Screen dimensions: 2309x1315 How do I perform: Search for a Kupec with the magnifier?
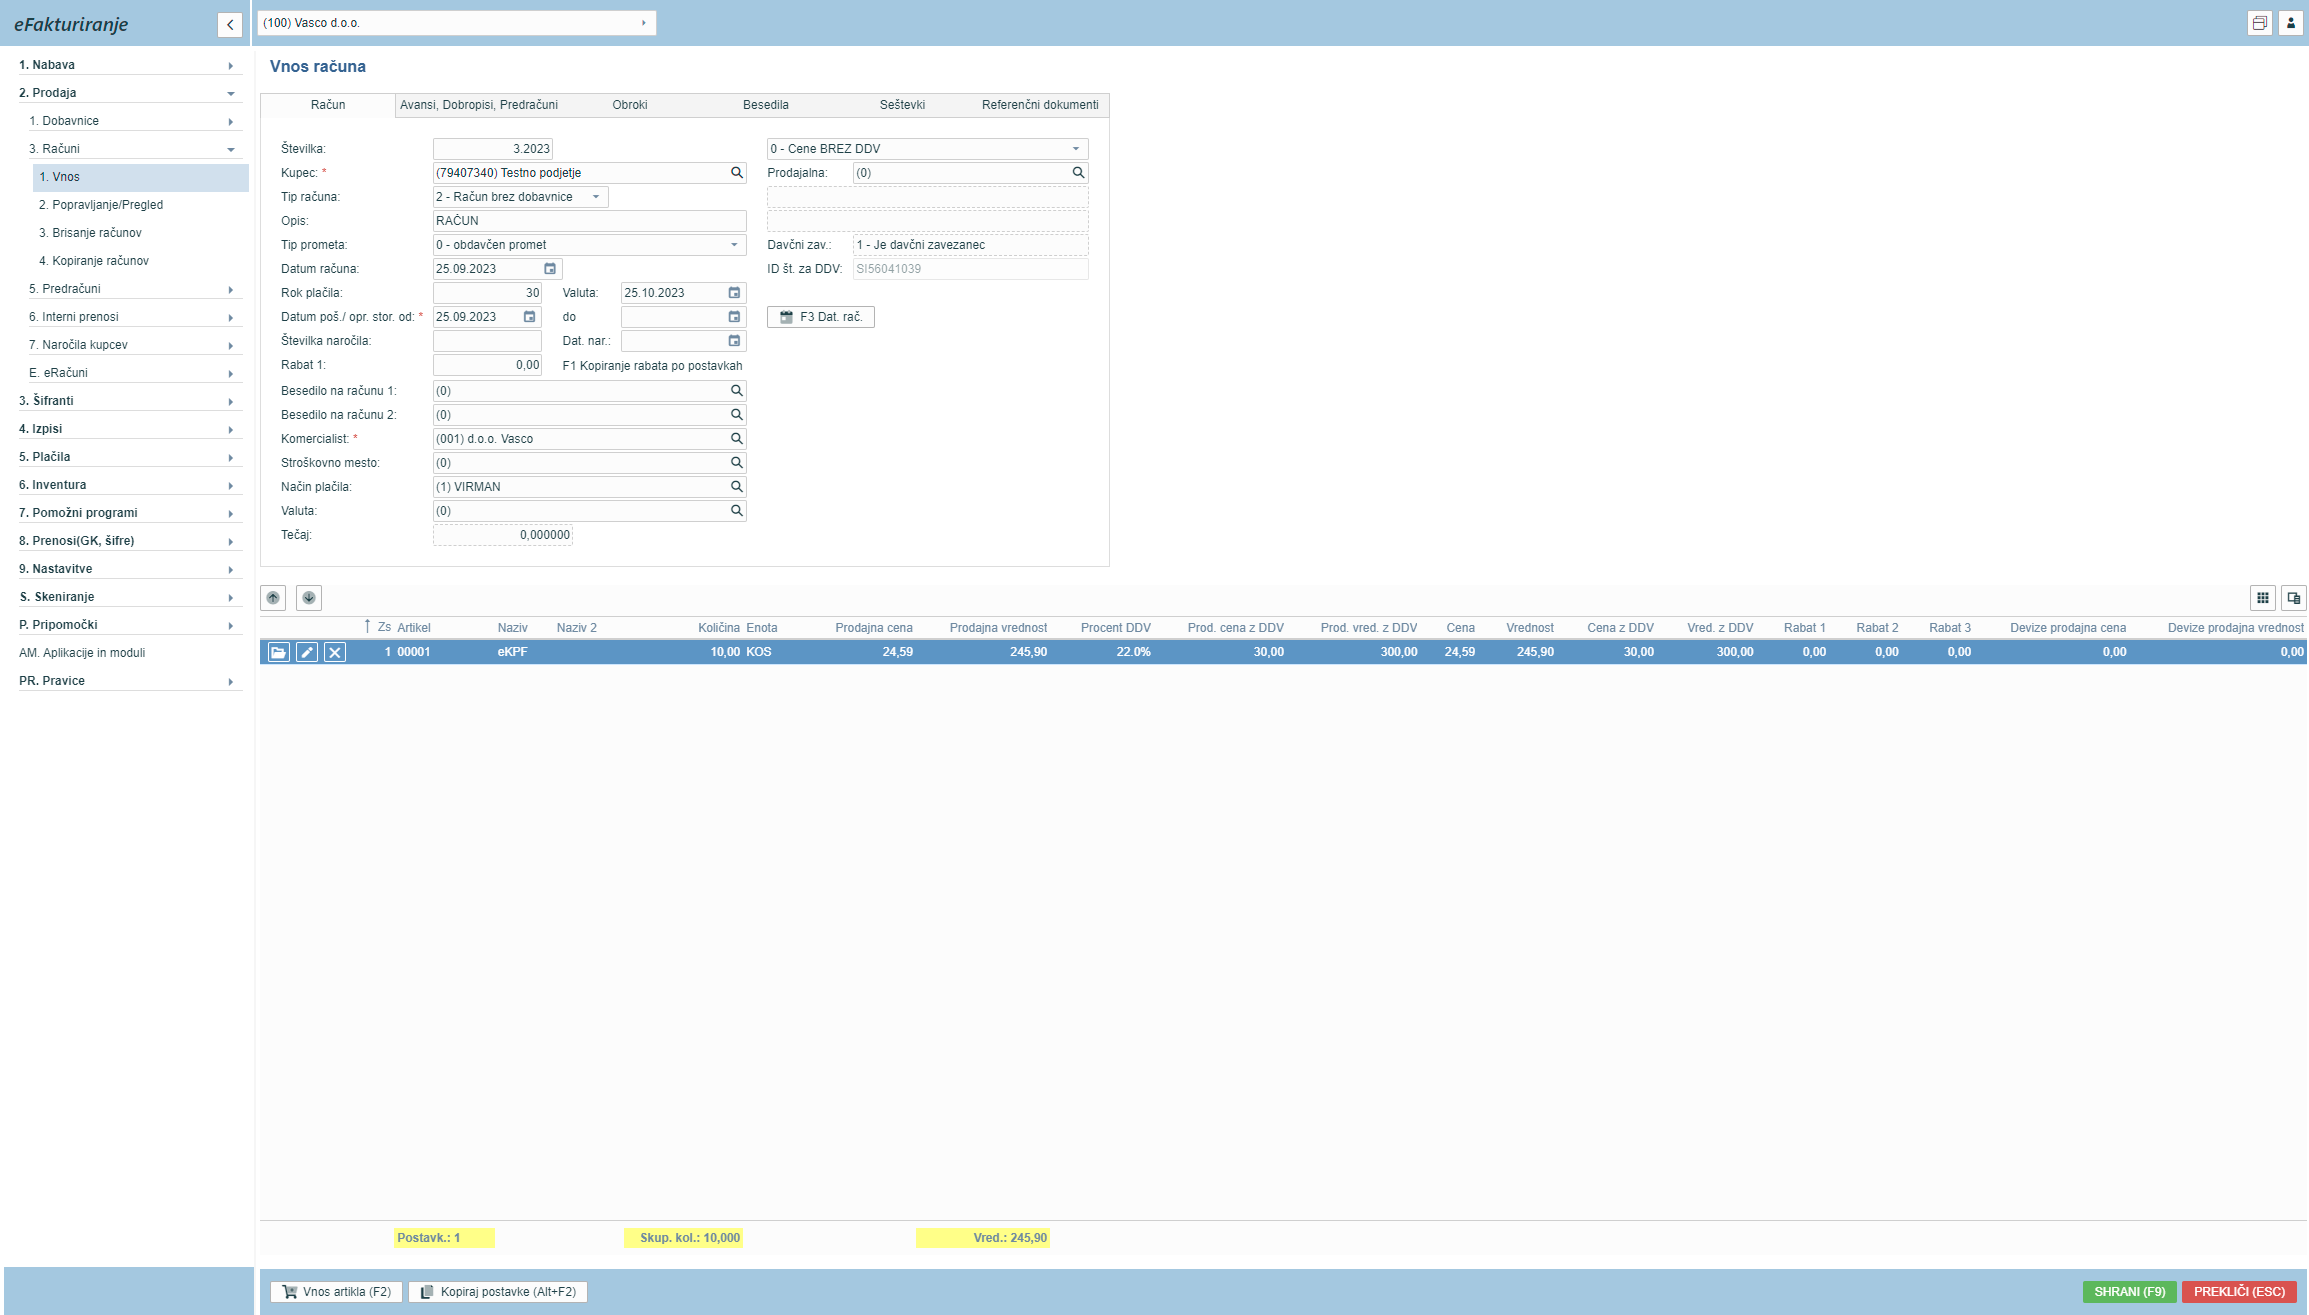coord(736,173)
